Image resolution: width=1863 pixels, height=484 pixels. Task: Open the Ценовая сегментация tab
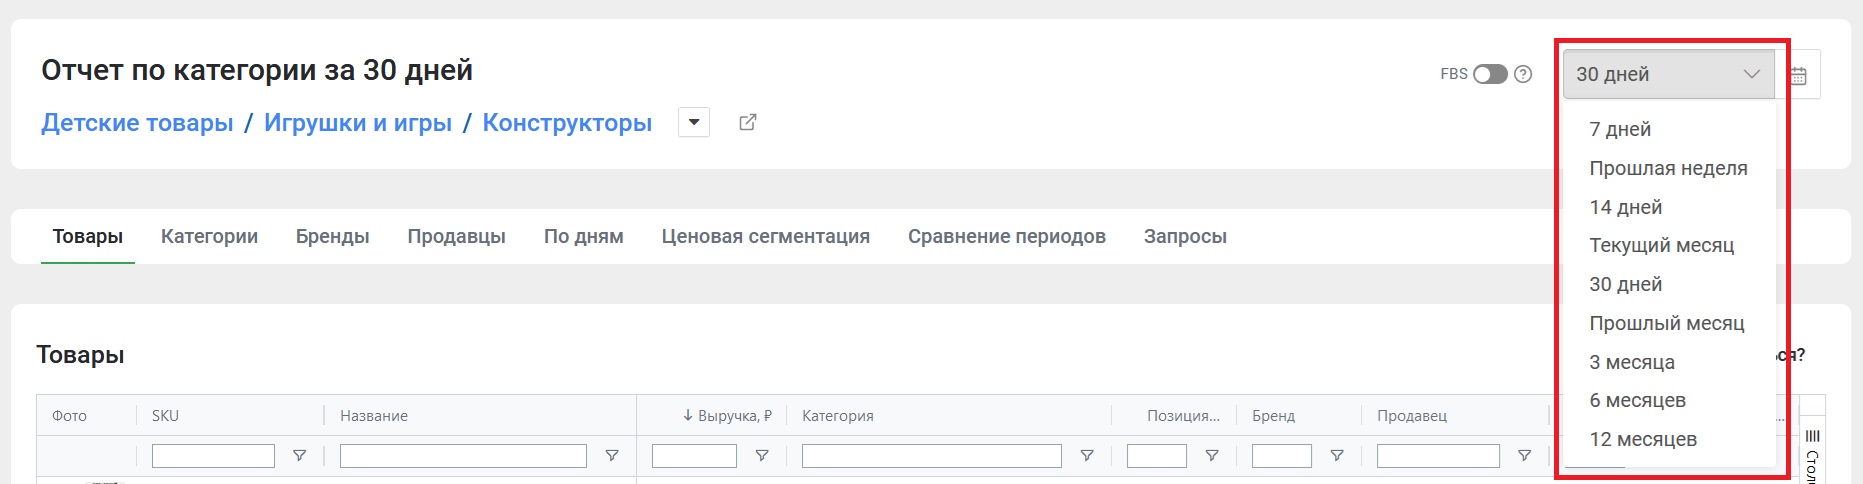[765, 237]
